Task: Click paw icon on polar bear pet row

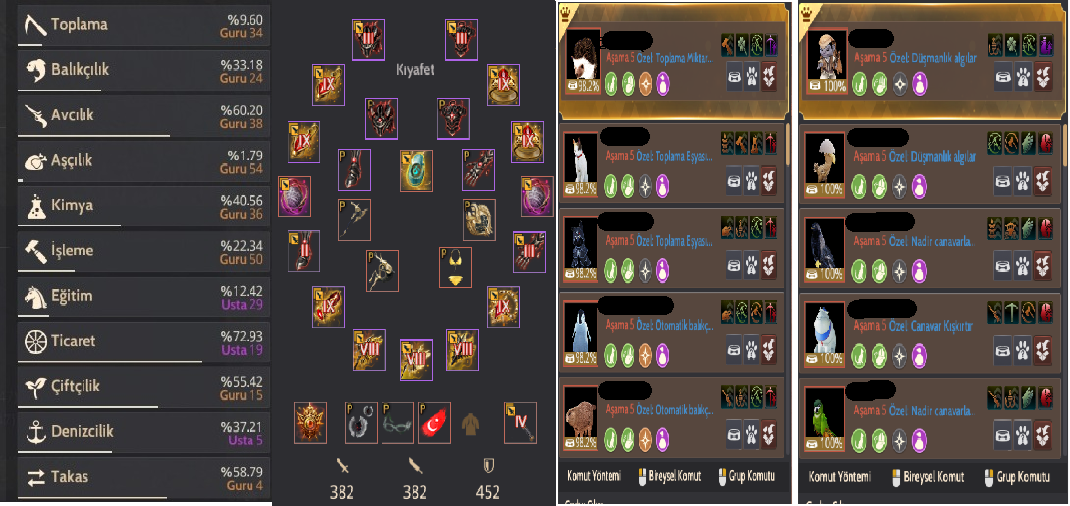Action: (1022, 351)
